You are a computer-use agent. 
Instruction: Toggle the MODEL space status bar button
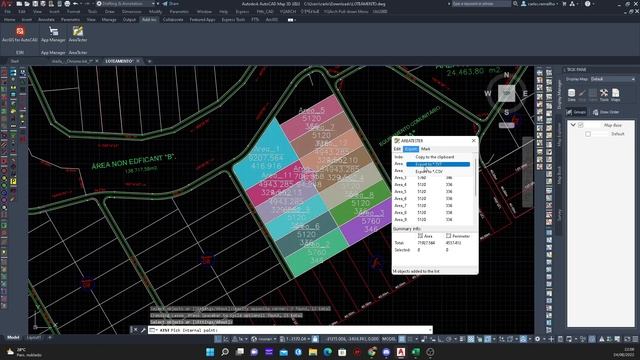coord(389,339)
